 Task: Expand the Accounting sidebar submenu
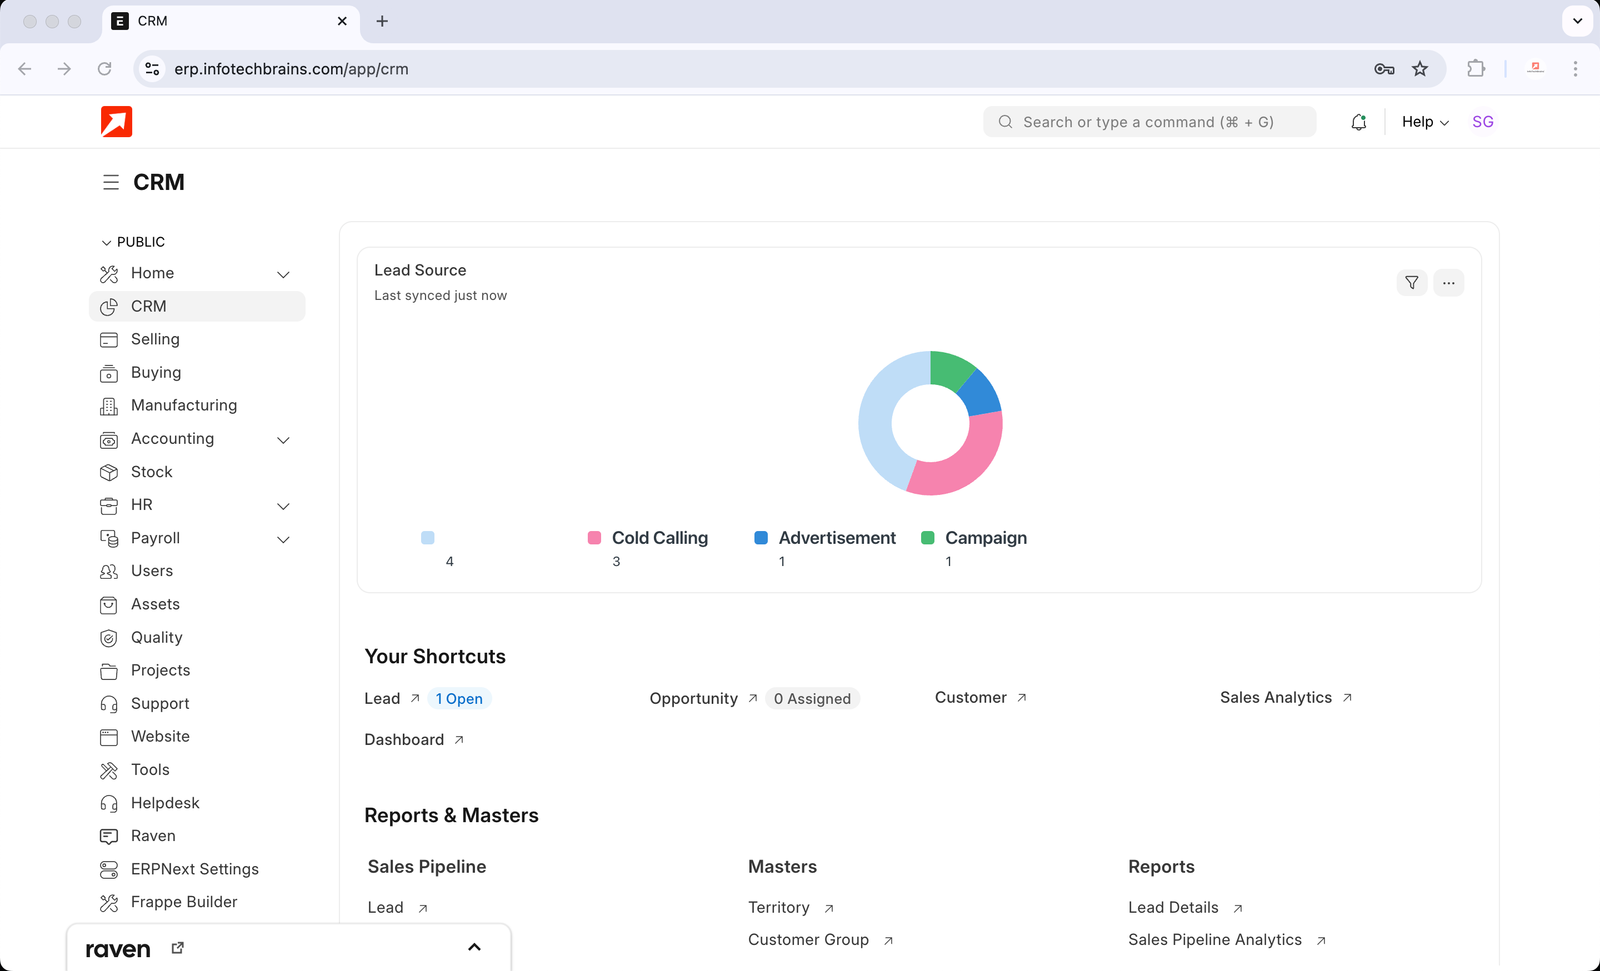[x=283, y=440]
